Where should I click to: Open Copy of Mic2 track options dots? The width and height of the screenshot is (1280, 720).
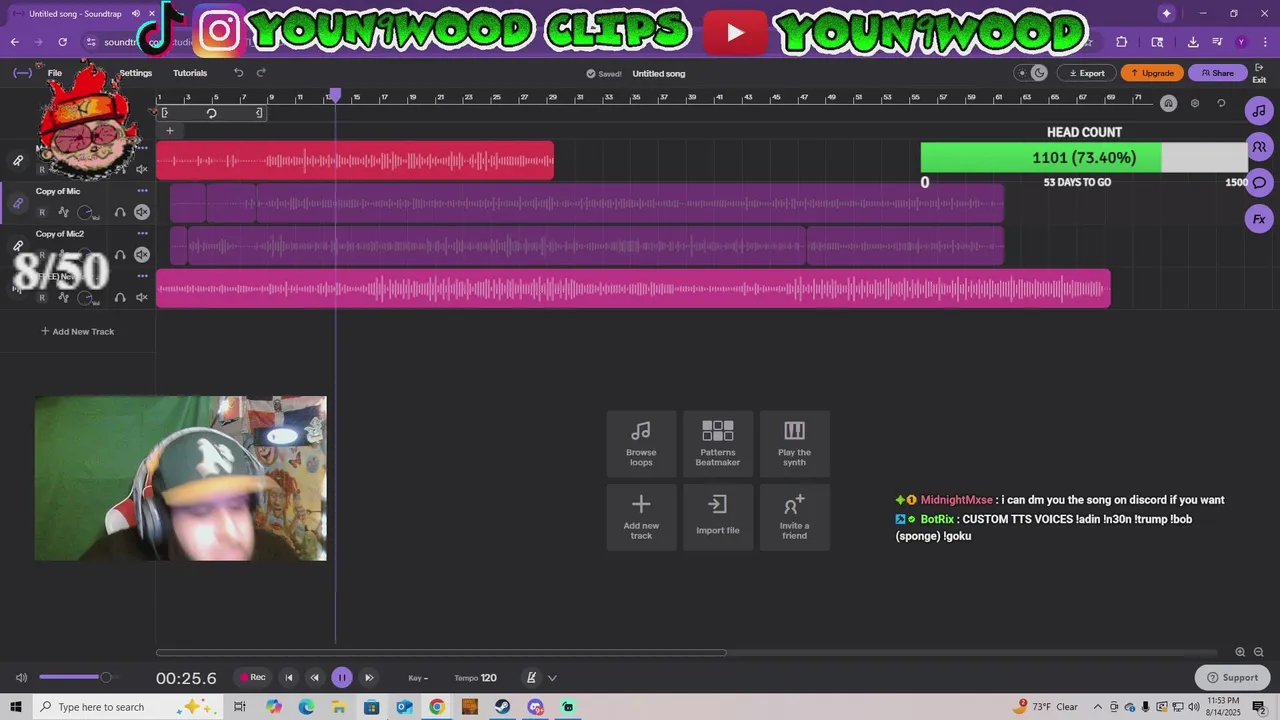pos(142,234)
